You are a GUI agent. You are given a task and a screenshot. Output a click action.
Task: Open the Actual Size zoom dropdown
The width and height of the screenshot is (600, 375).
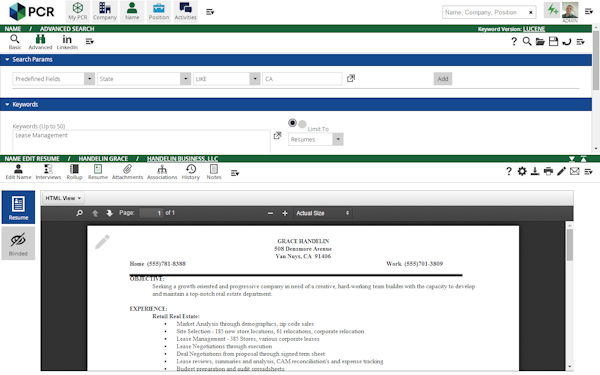[x=323, y=213]
